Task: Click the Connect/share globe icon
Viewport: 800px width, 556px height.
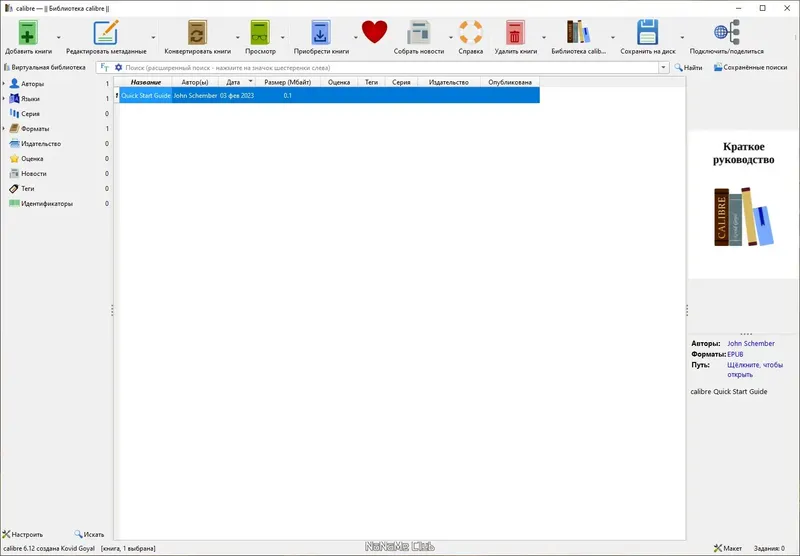Action: coord(727,33)
